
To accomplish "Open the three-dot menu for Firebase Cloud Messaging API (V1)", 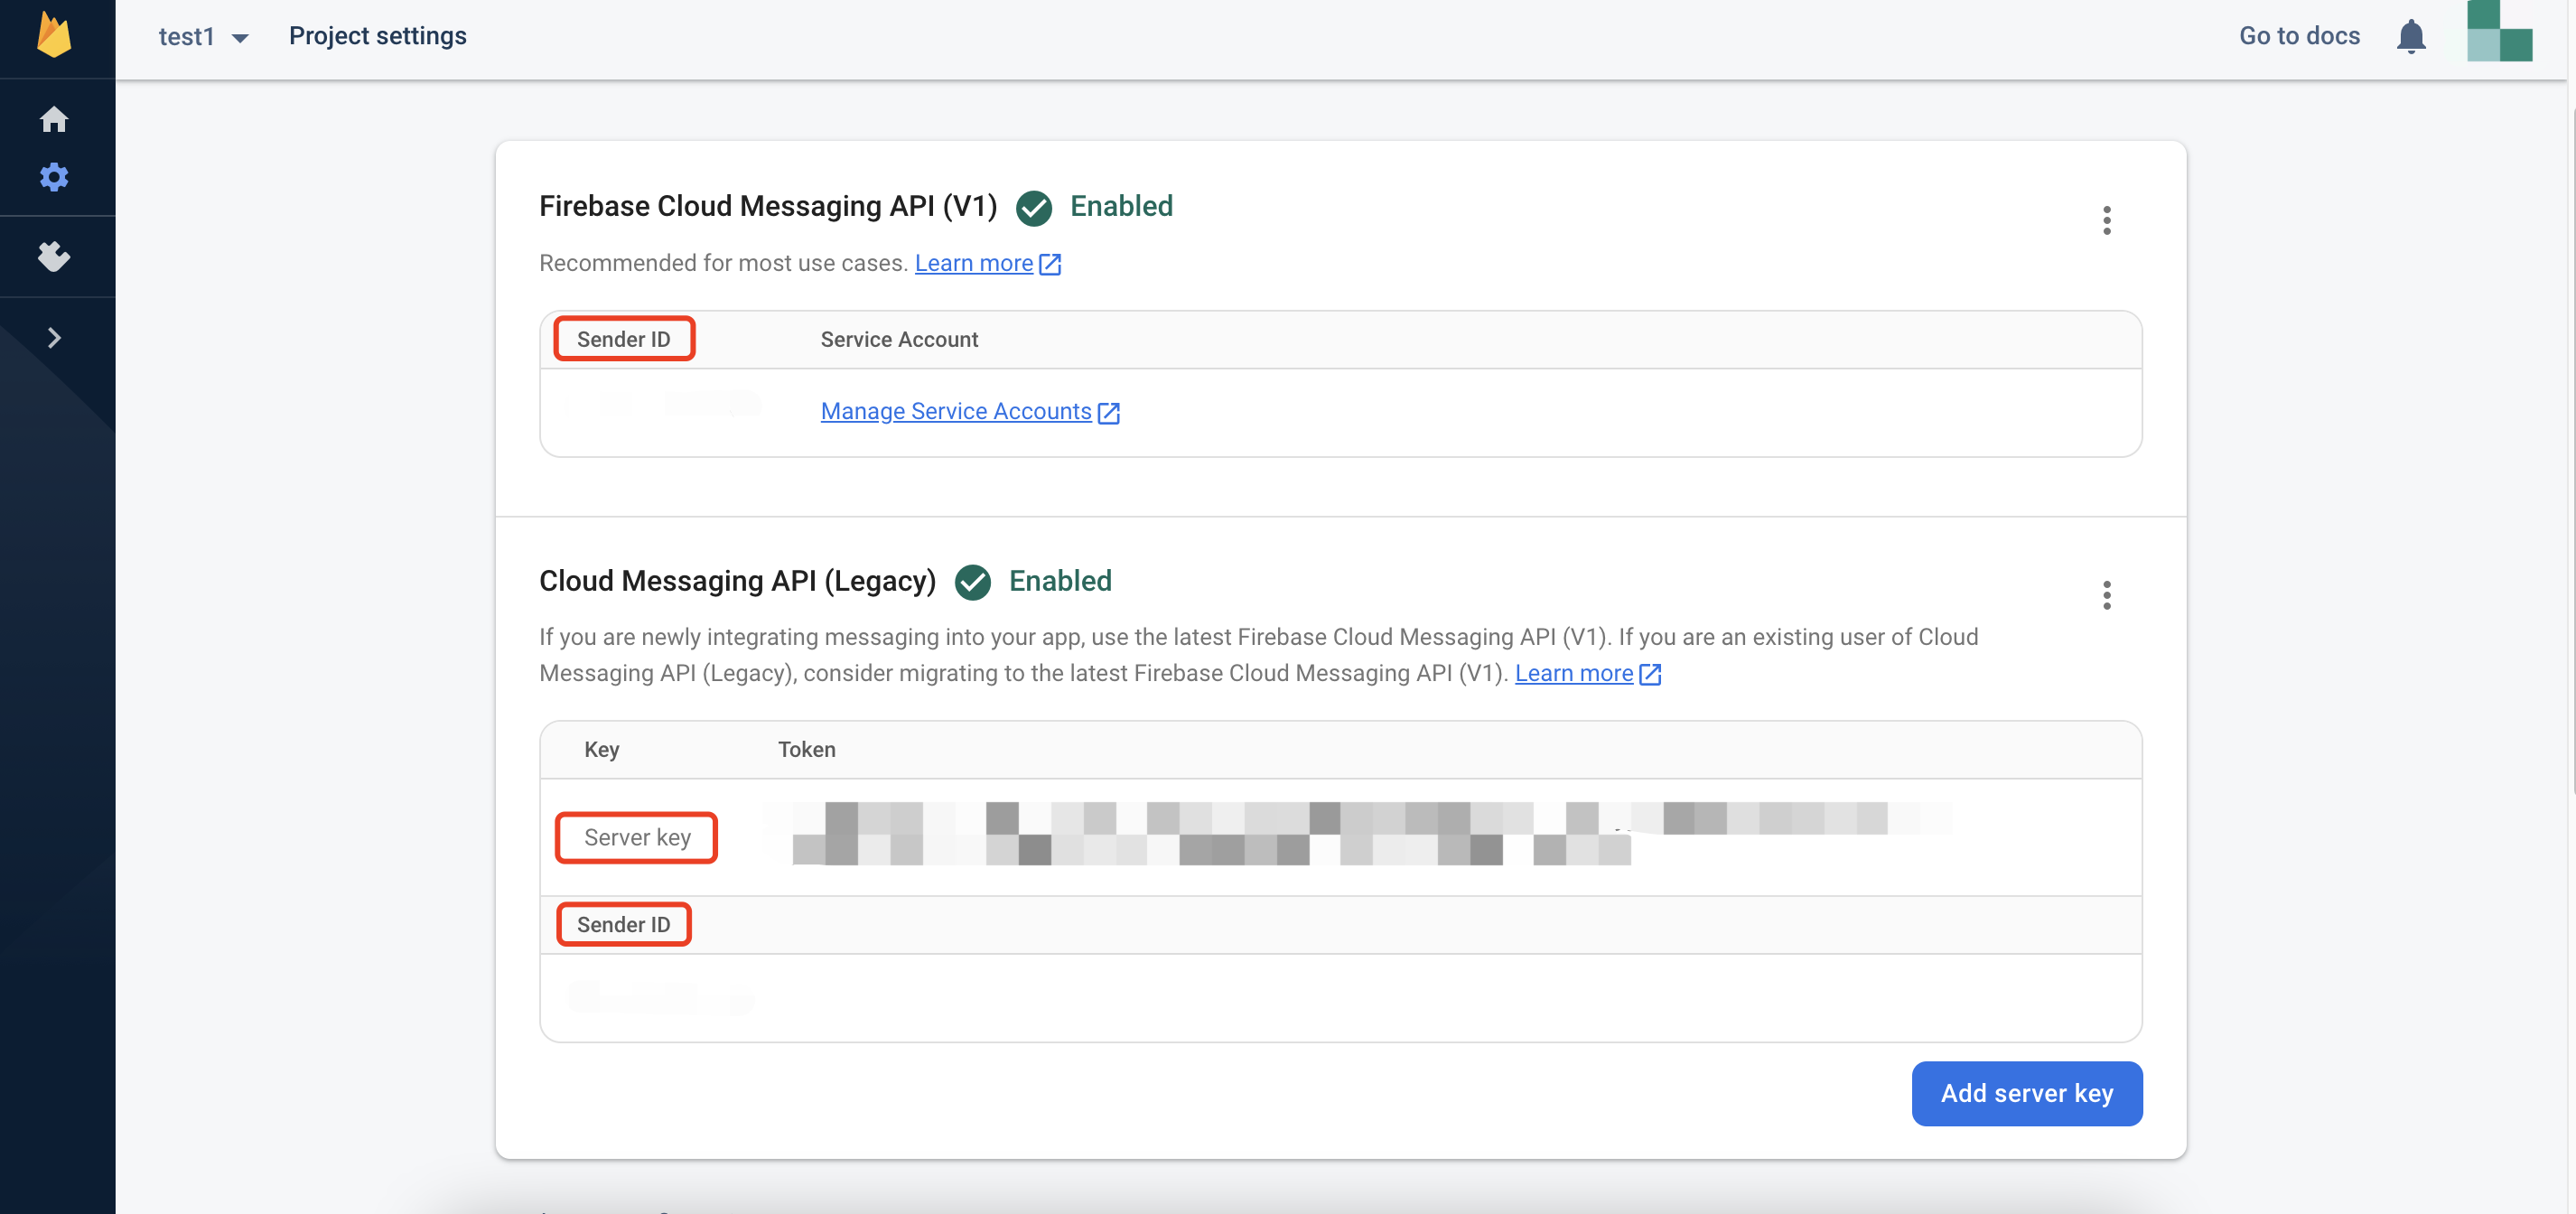I will point(2106,220).
